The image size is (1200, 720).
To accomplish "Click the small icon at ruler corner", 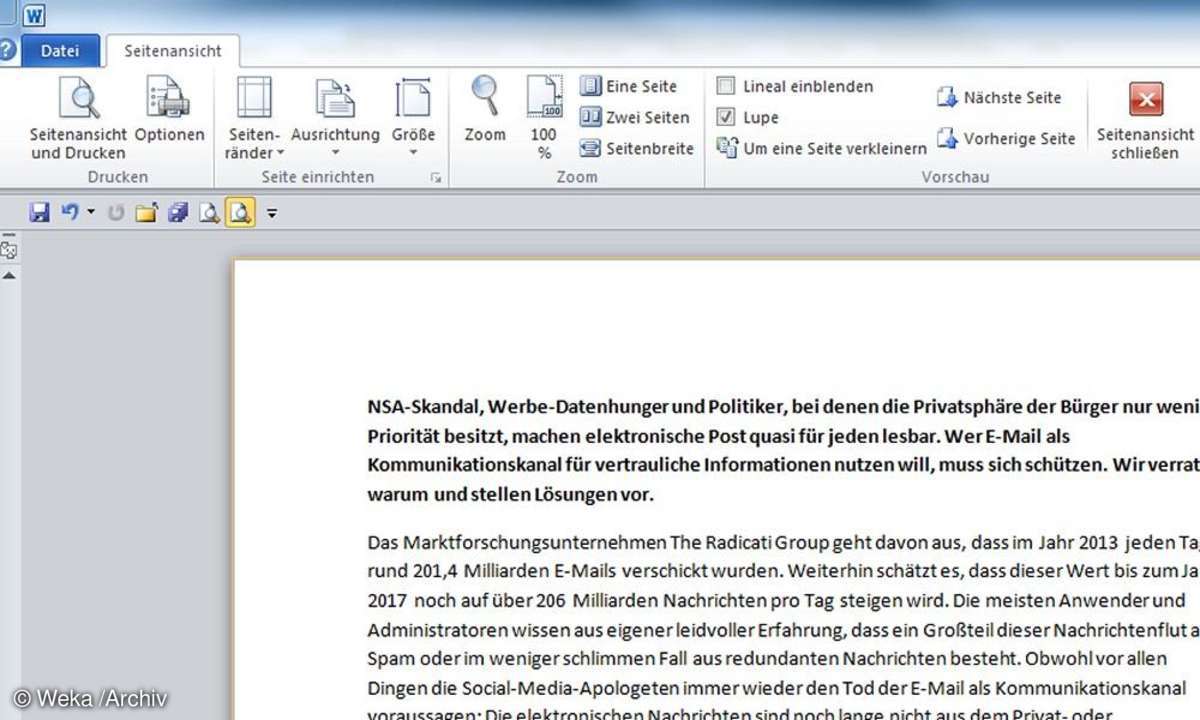I will (8, 250).
